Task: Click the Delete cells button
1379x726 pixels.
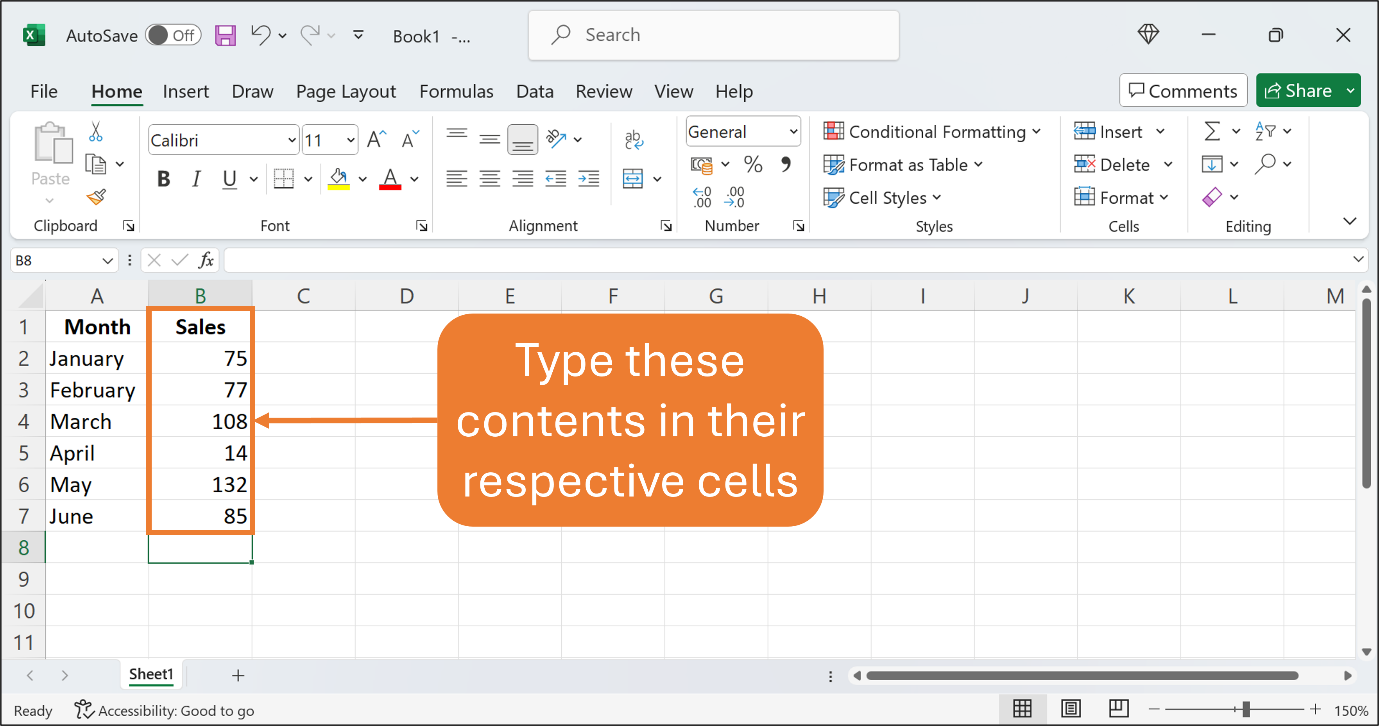Action: coord(1112,165)
